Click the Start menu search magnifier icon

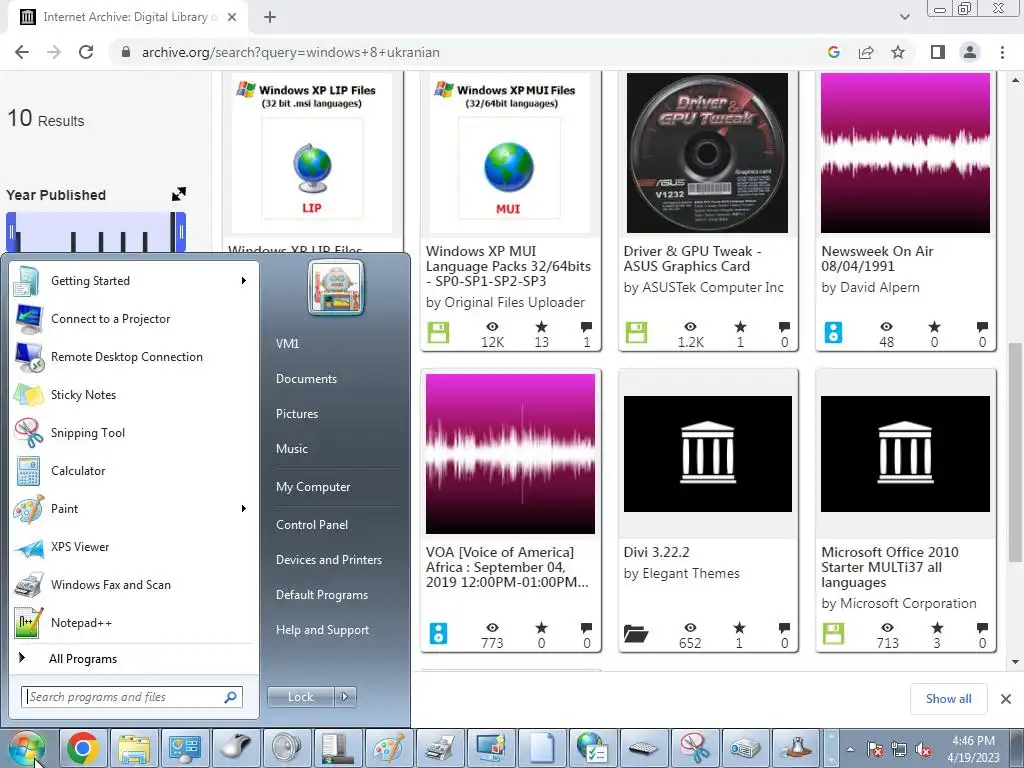click(231, 697)
